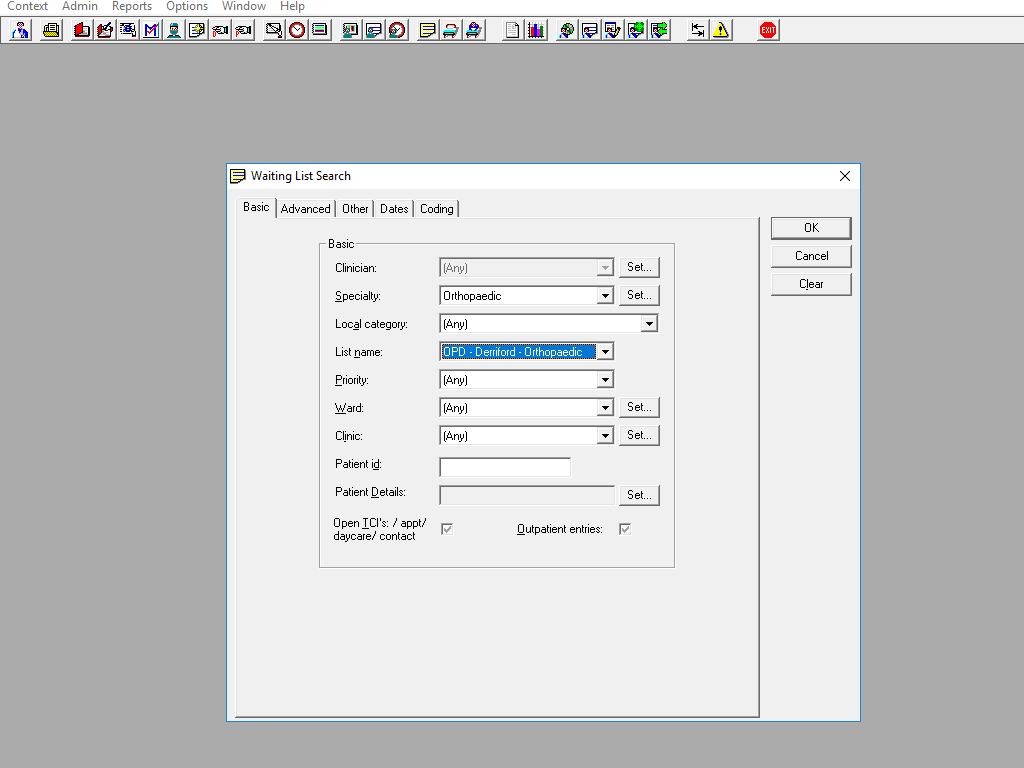Click the person with green arrows icon
1024x768 pixels.
click(659, 30)
